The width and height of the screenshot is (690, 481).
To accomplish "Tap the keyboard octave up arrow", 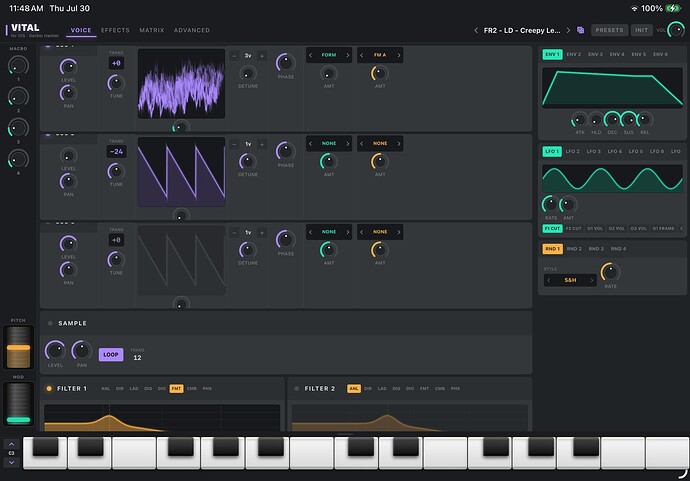I will pos(11,444).
